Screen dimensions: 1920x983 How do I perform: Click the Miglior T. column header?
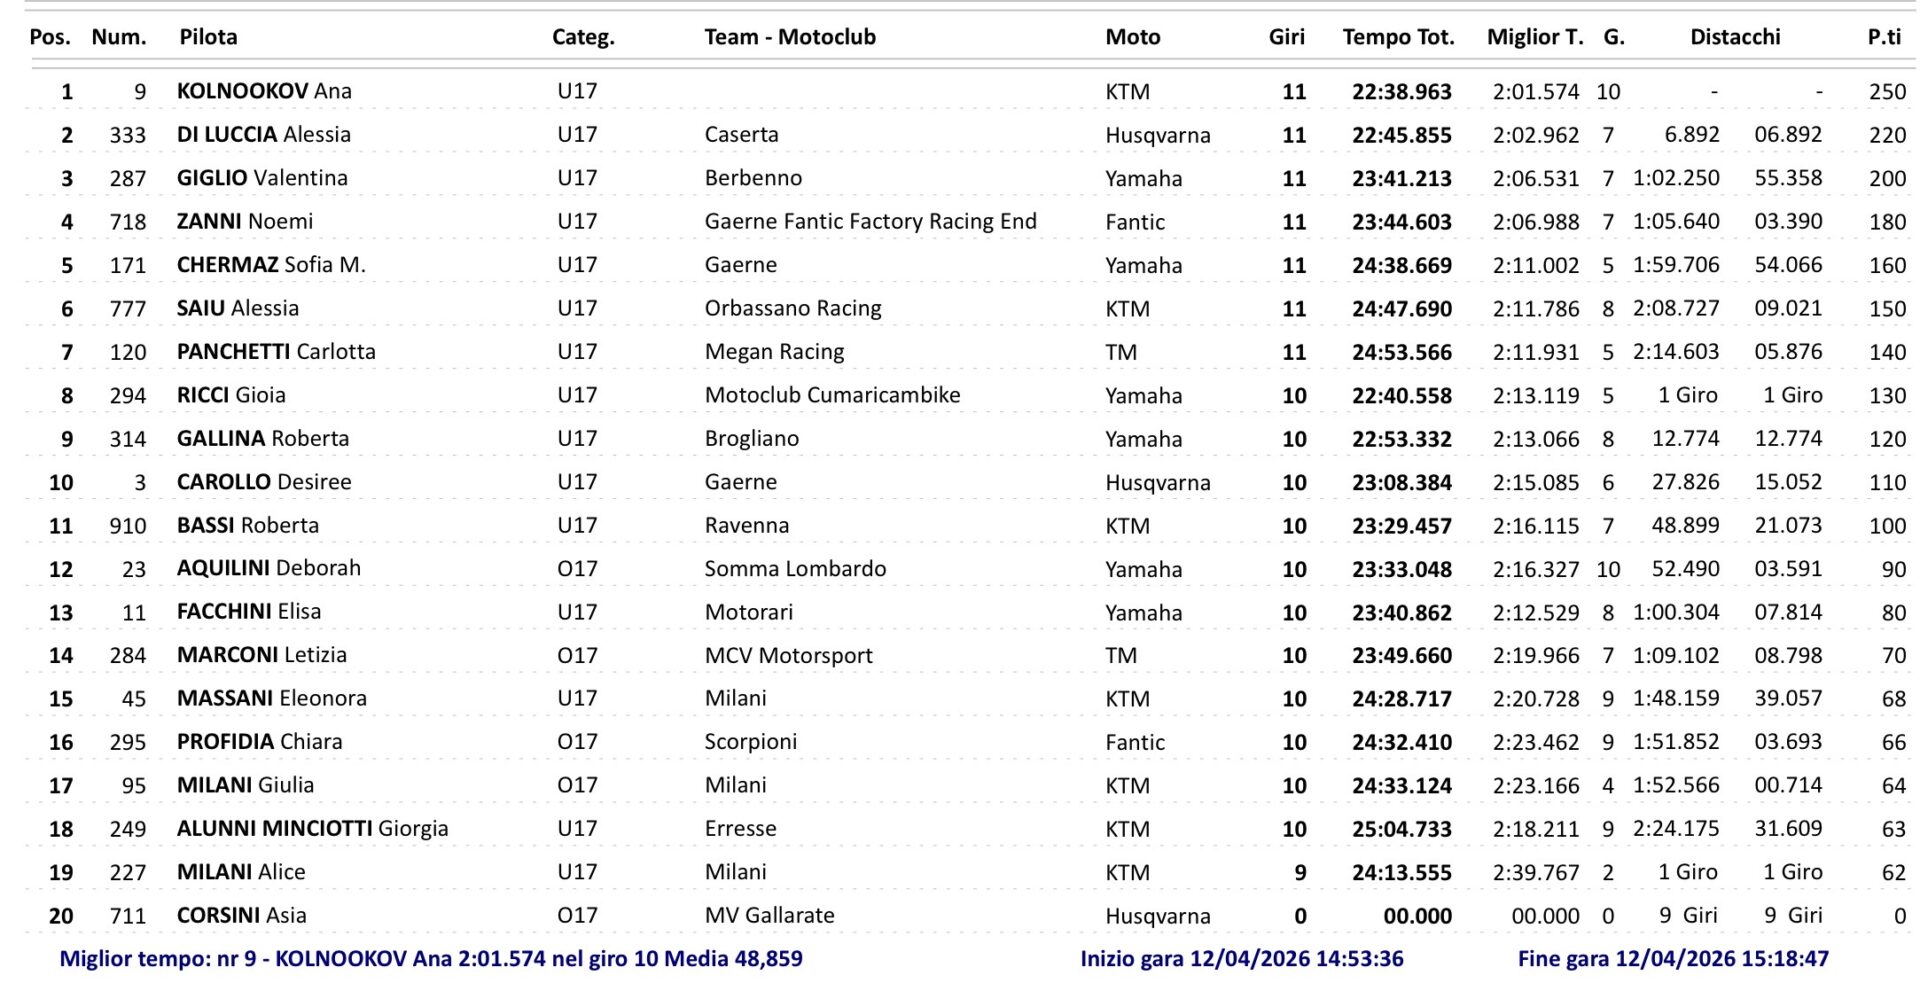click(x=1534, y=37)
